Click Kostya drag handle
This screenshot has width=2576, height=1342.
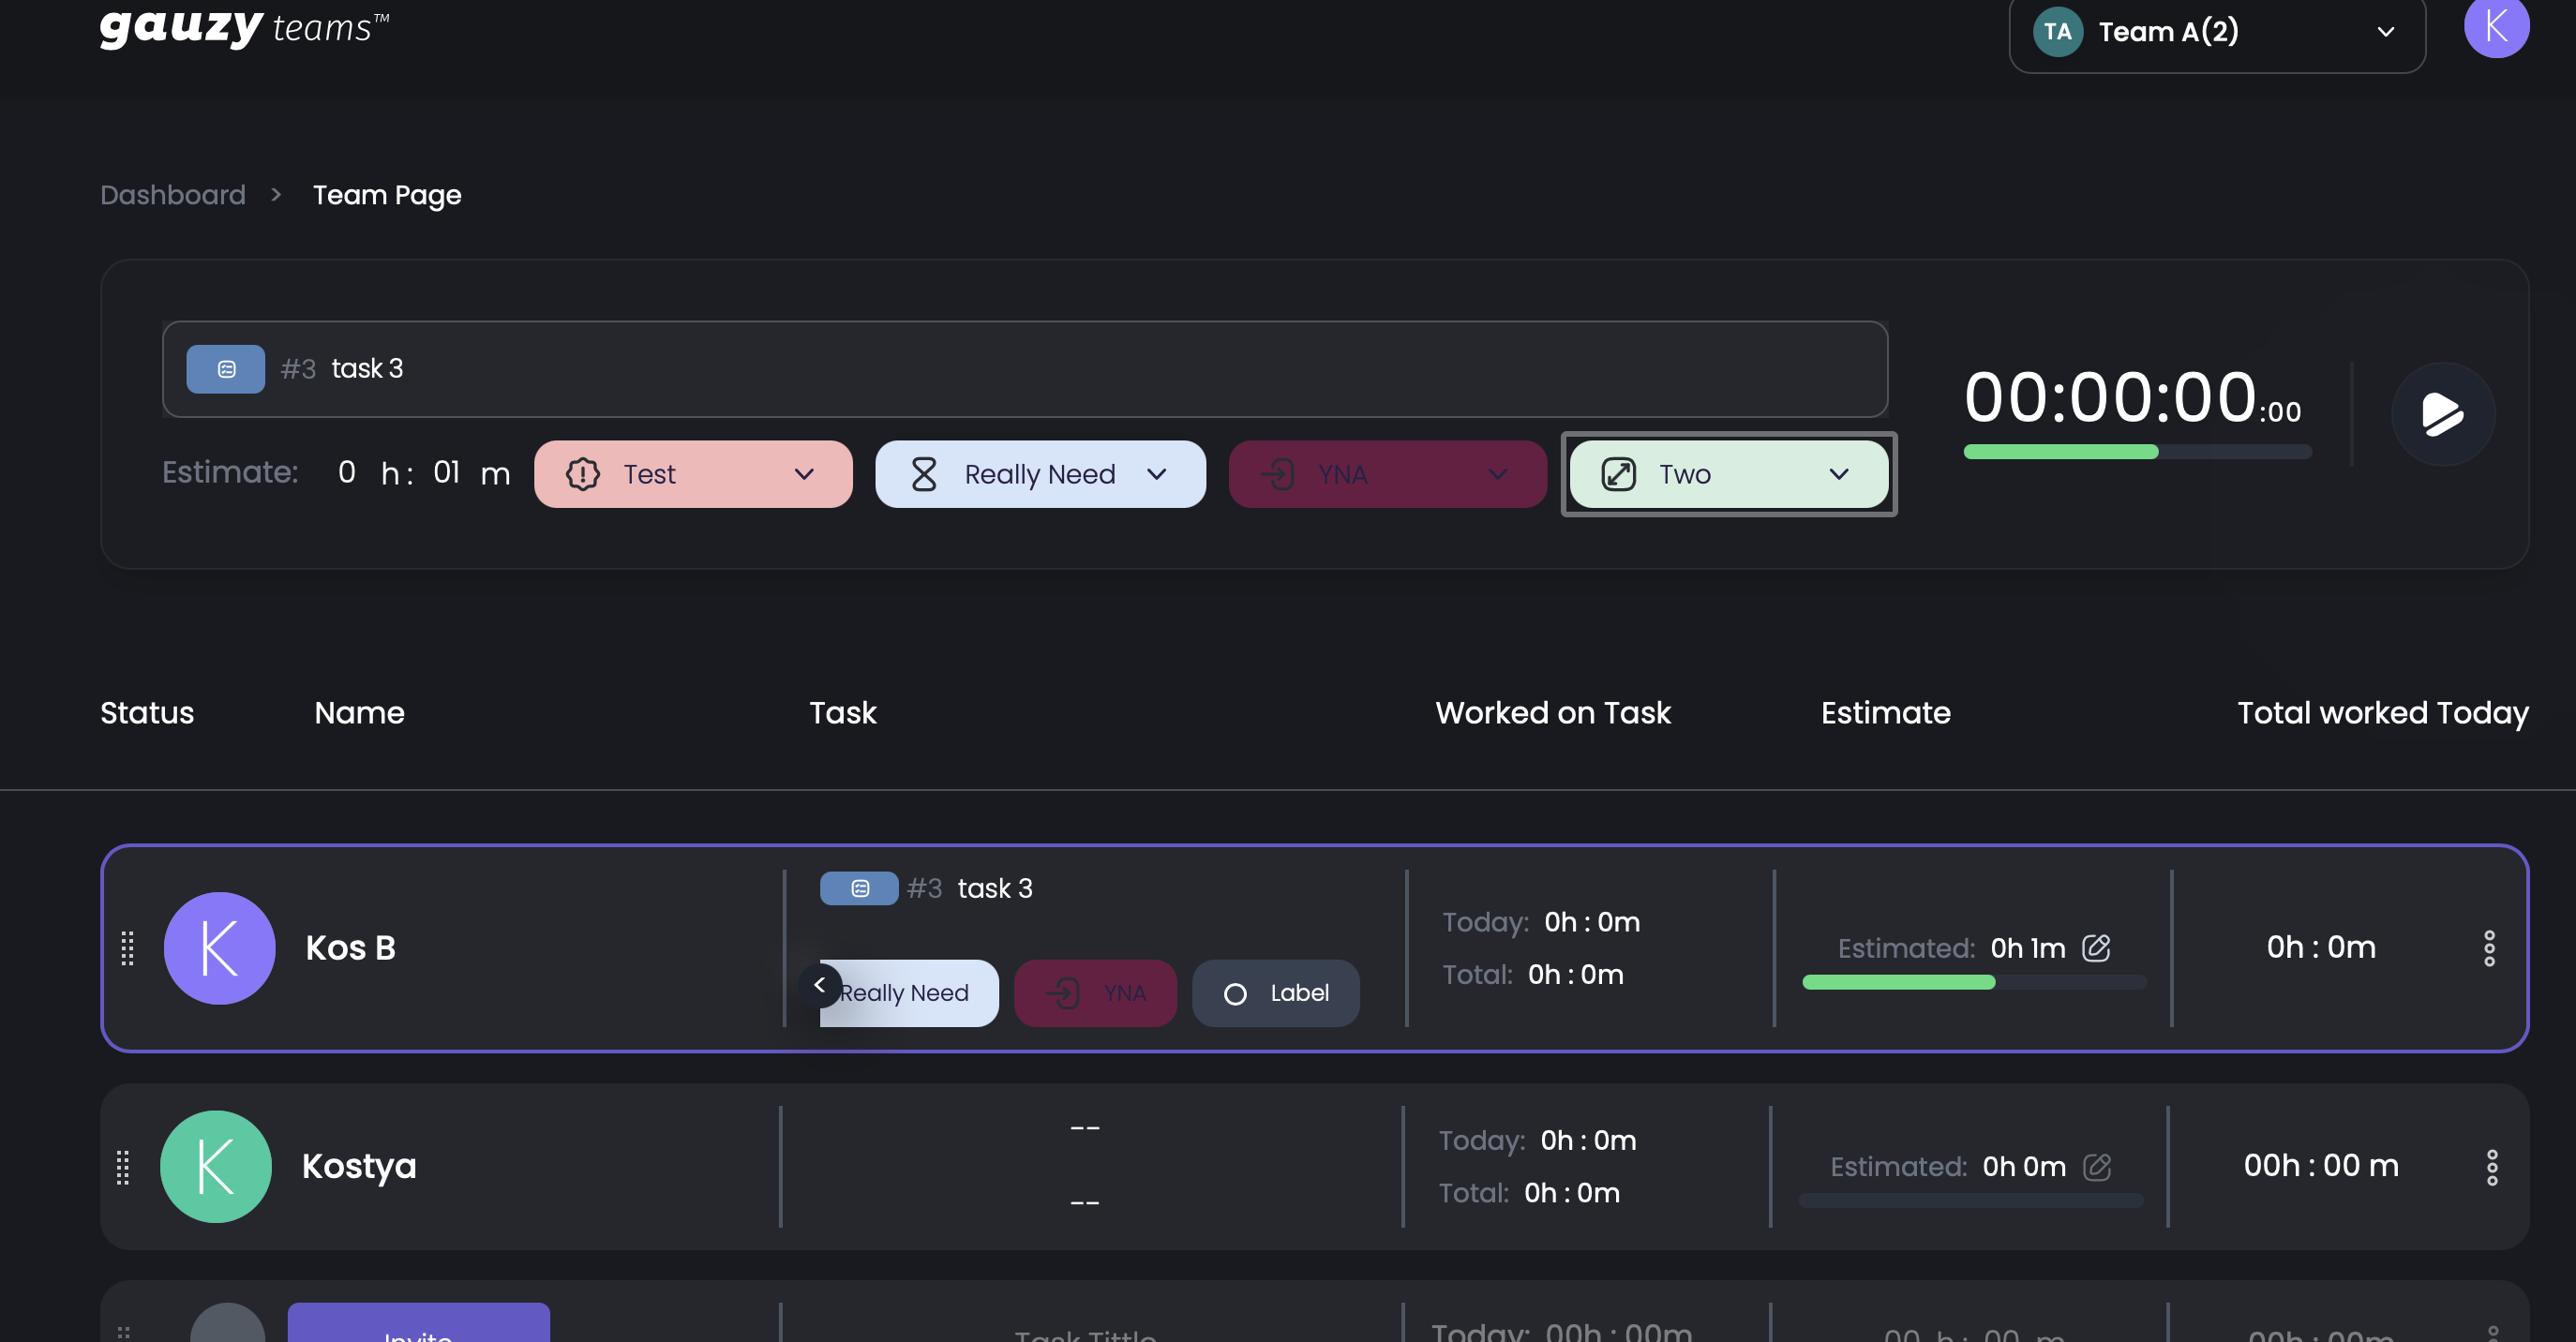[123, 1167]
